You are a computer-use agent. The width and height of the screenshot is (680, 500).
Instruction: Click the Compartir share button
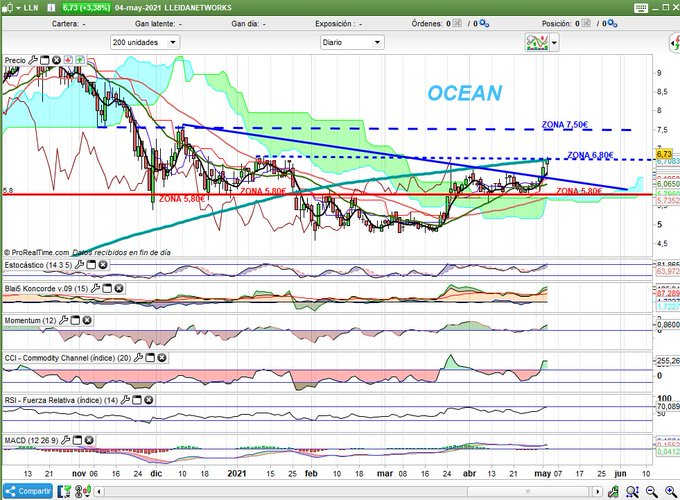tap(28, 491)
